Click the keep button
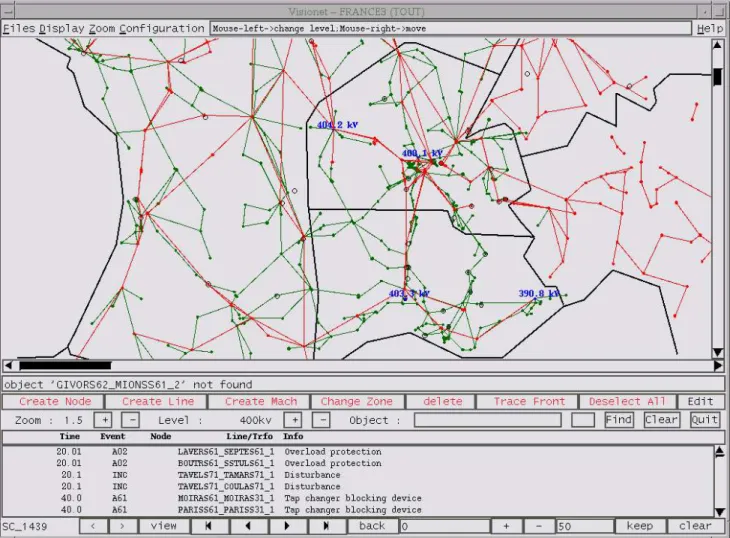Viewport: 730px width, 538px height. [x=640, y=526]
